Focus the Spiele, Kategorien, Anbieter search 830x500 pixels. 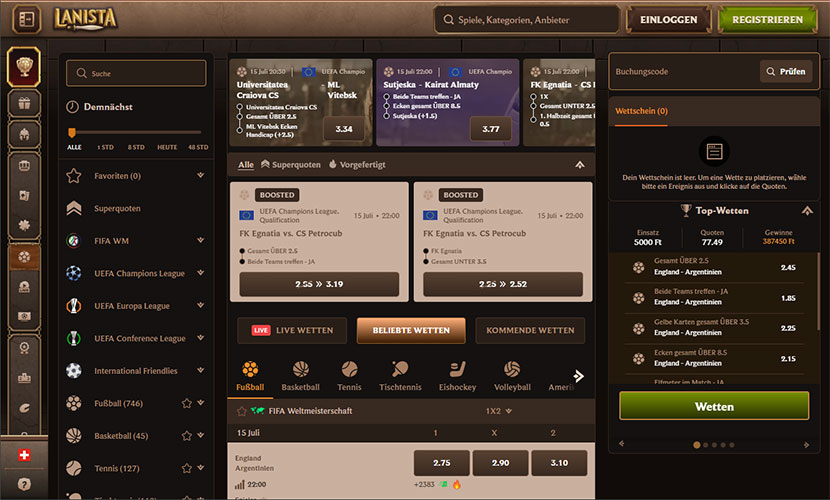[527, 20]
